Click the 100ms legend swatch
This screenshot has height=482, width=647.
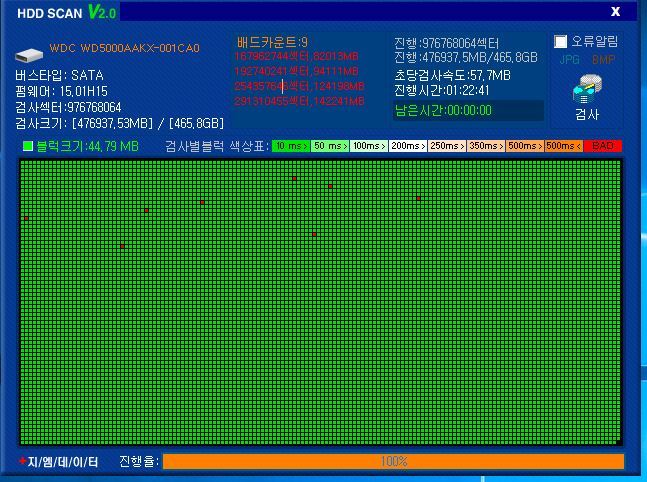[x=369, y=146]
